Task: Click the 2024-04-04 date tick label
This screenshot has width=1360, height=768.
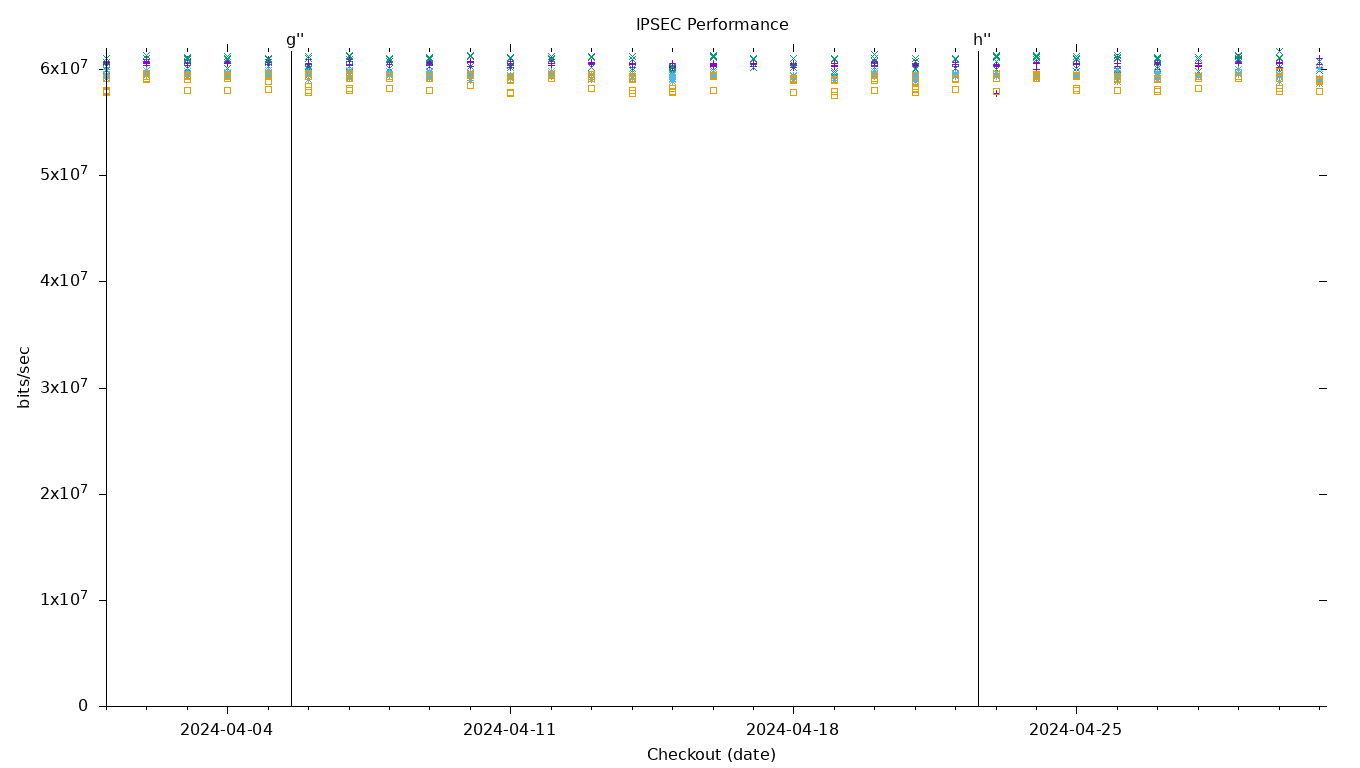Action: (226, 730)
